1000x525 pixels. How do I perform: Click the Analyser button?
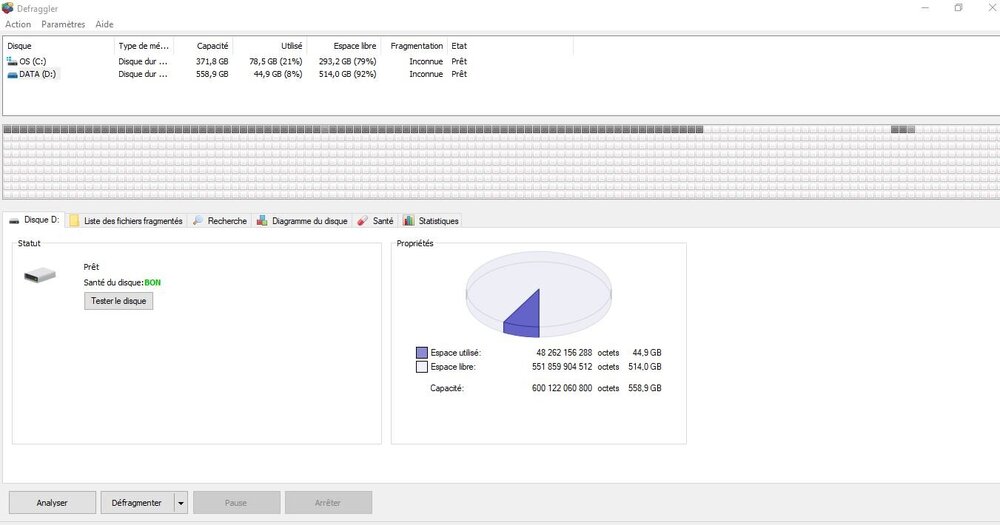click(x=52, y=503)
